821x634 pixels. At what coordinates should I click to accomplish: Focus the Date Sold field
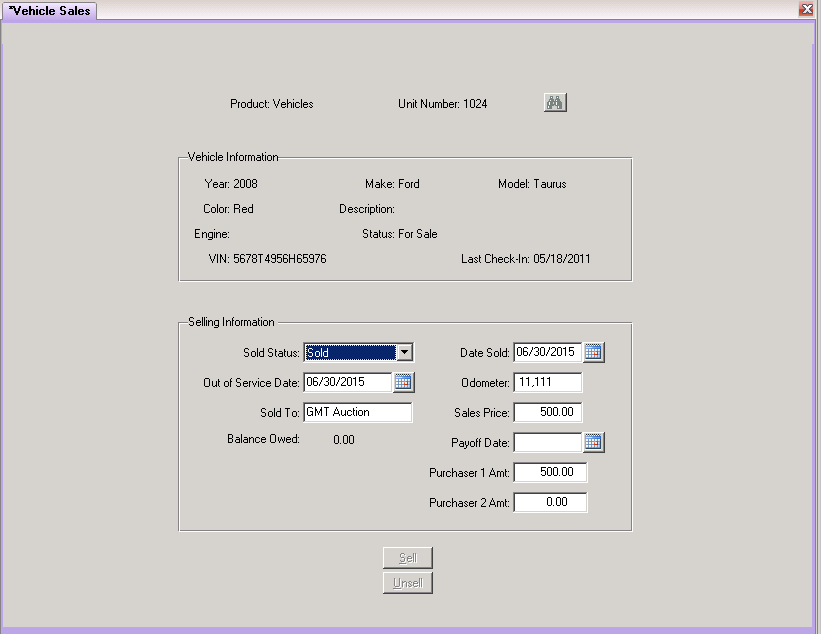pos(548,352)
